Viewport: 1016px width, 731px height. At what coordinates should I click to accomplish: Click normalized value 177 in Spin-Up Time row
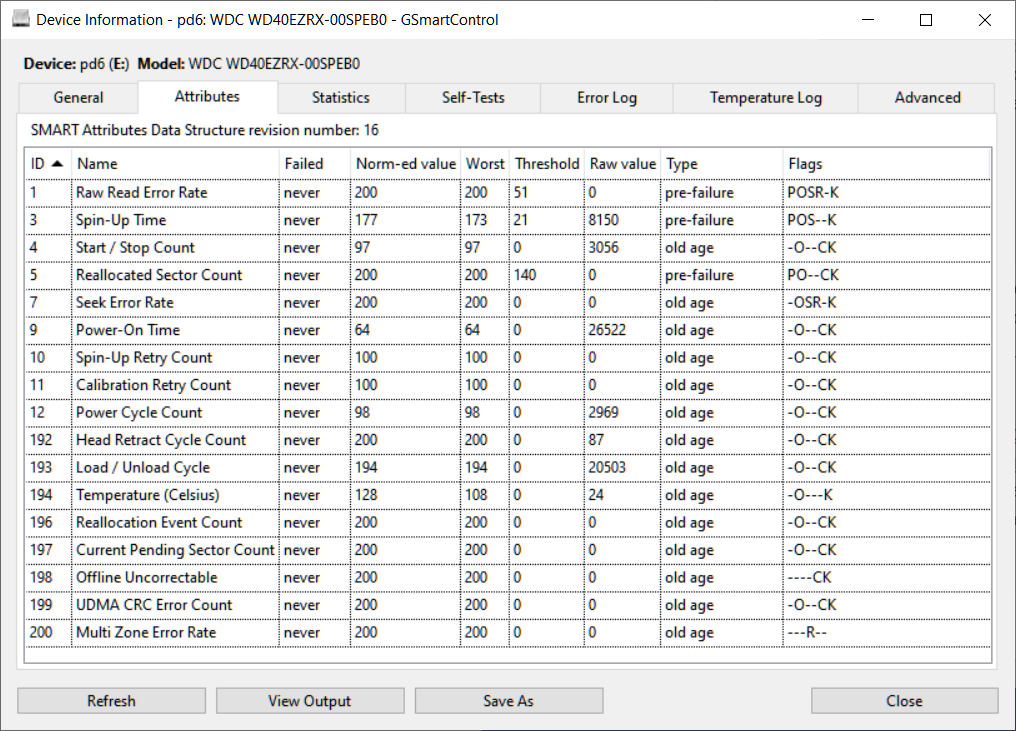coord(366,220)
